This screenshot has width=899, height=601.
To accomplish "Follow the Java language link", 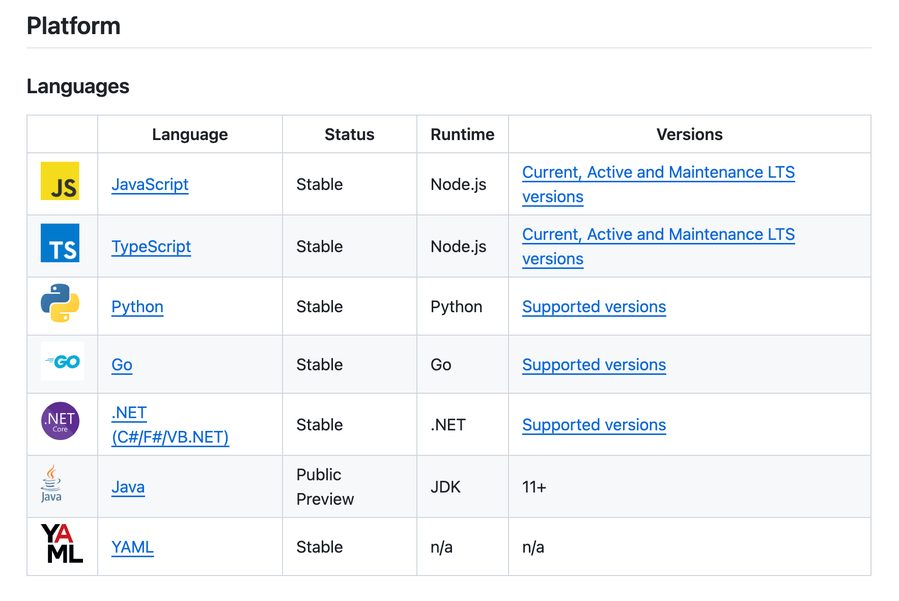I will [128, 487].
